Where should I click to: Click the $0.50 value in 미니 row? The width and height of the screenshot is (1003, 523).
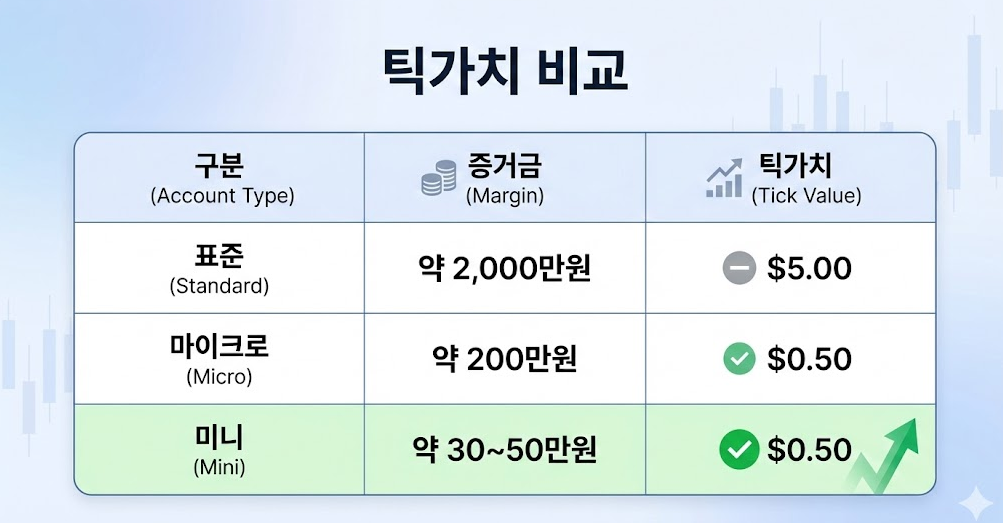pyautogui.click(x=809, y=450)
